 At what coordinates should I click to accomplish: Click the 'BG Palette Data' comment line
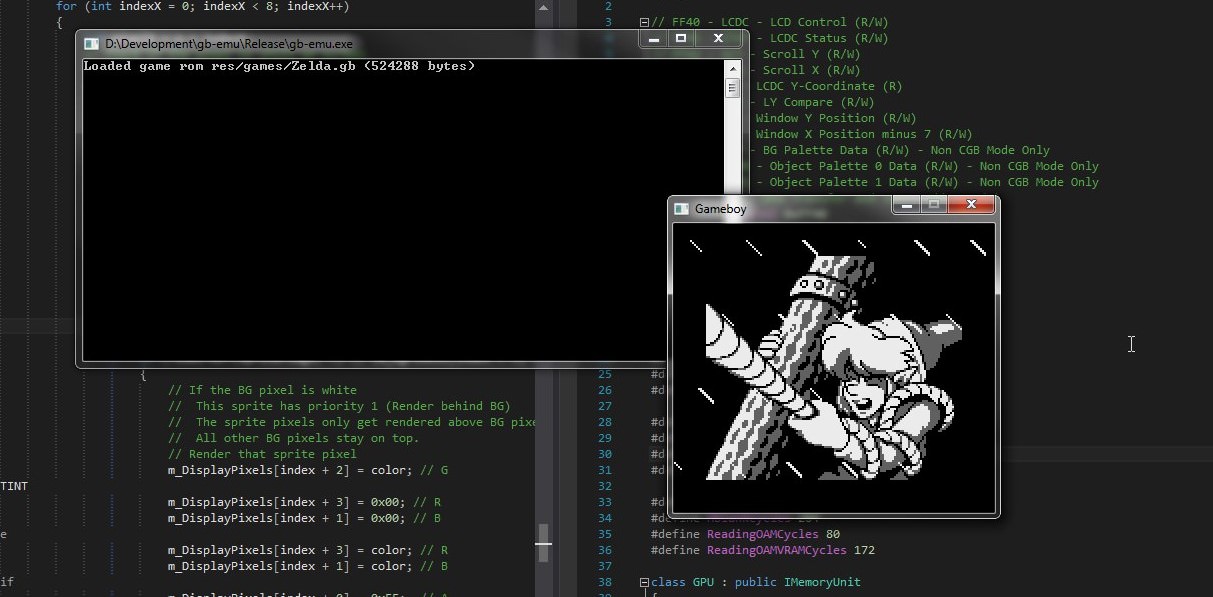point(906,150)
